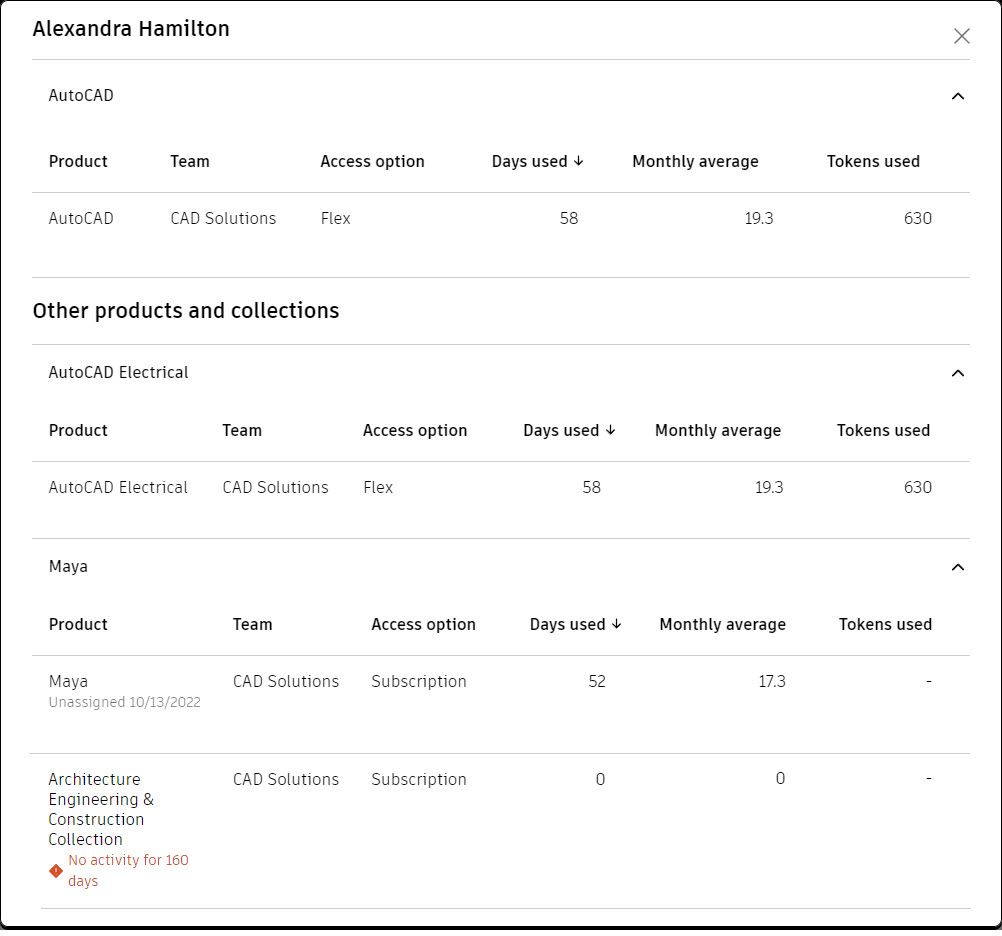Click 52 days used in Maya row
The image size is (1002, 936).
click(x=597, y=682)
